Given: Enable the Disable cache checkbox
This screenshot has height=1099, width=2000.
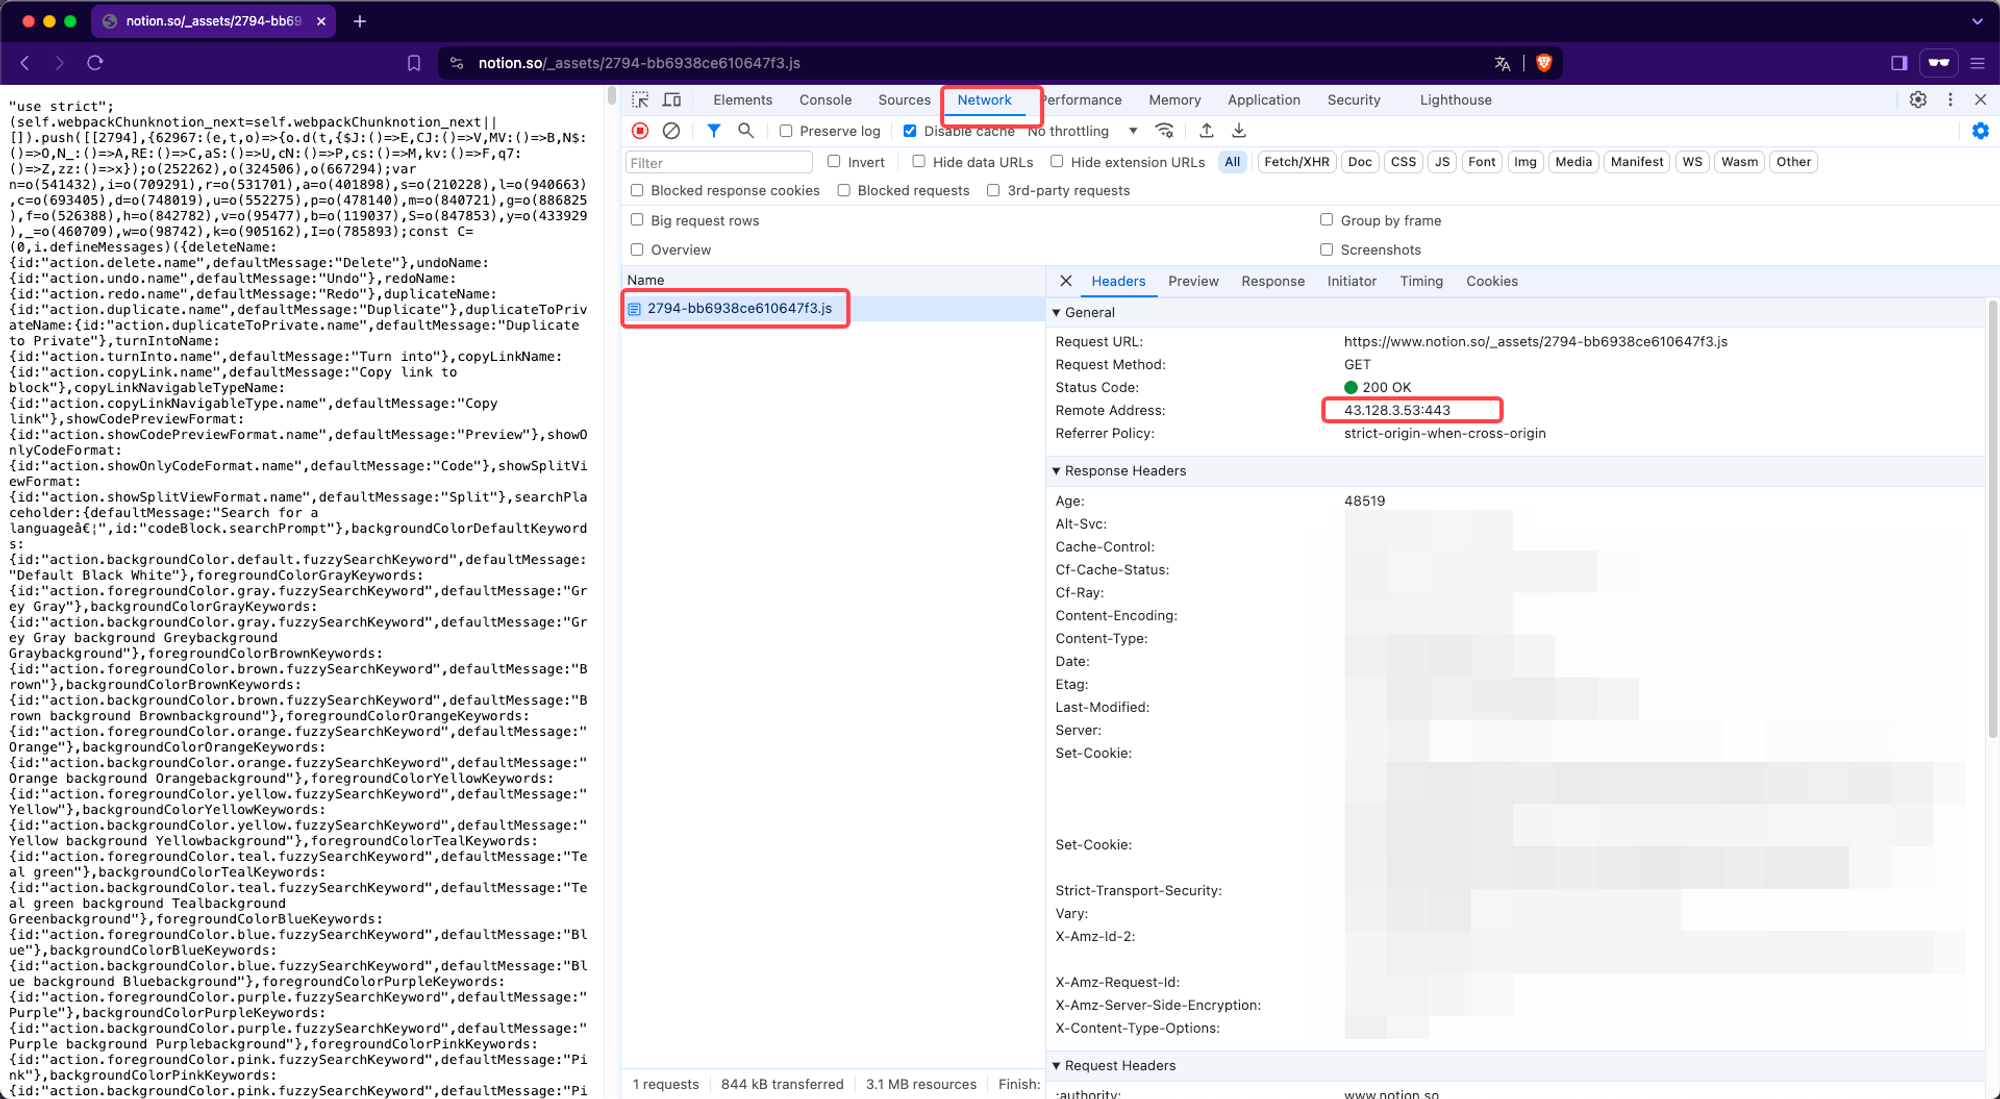Looking at the screenshot, I should point(909,130).
